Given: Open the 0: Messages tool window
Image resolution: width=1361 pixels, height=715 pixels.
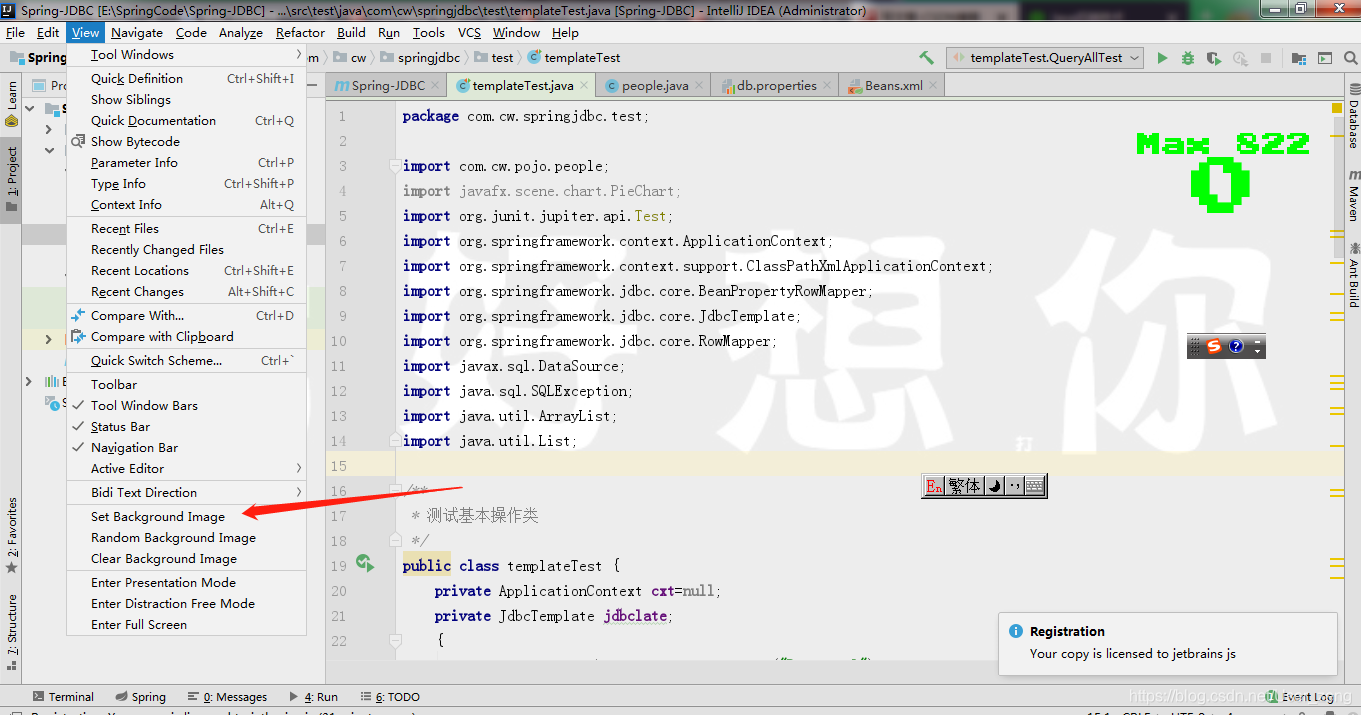Looking at the screenshot, I should point(227,697).
